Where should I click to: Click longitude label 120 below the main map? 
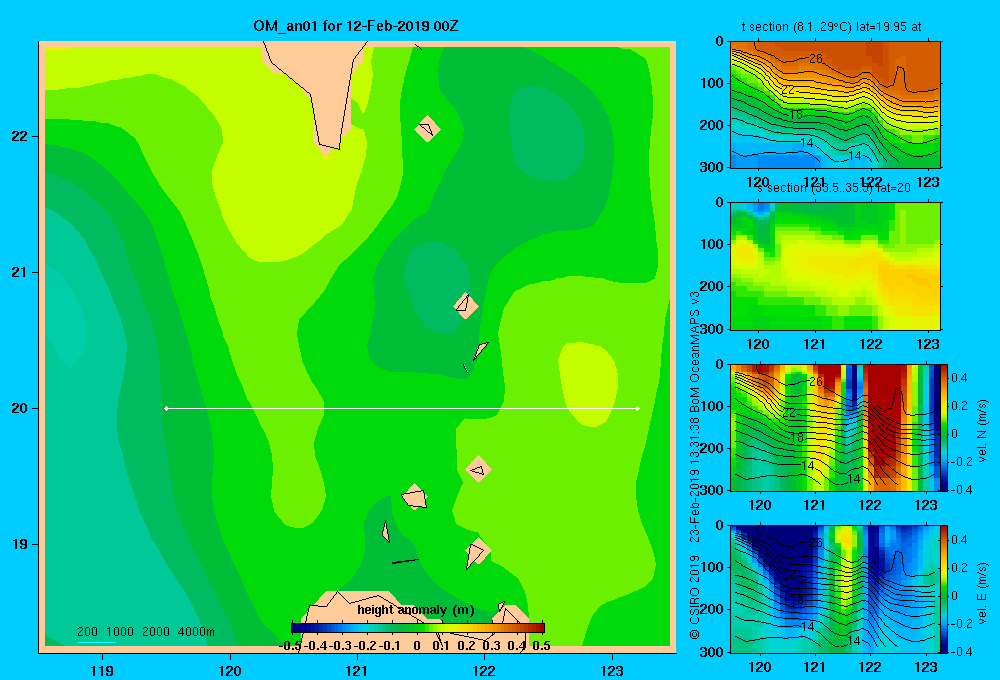coord(230,670)
